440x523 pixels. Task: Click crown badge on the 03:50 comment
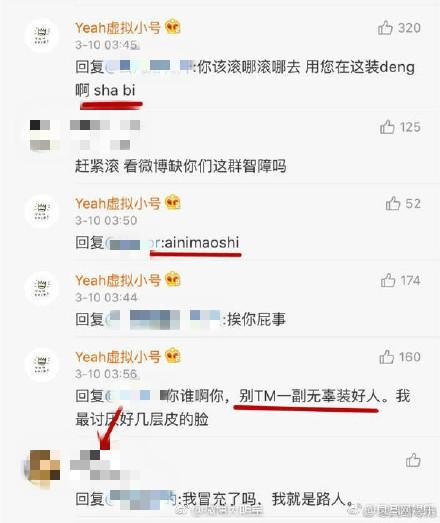click(x=173, y=202)
